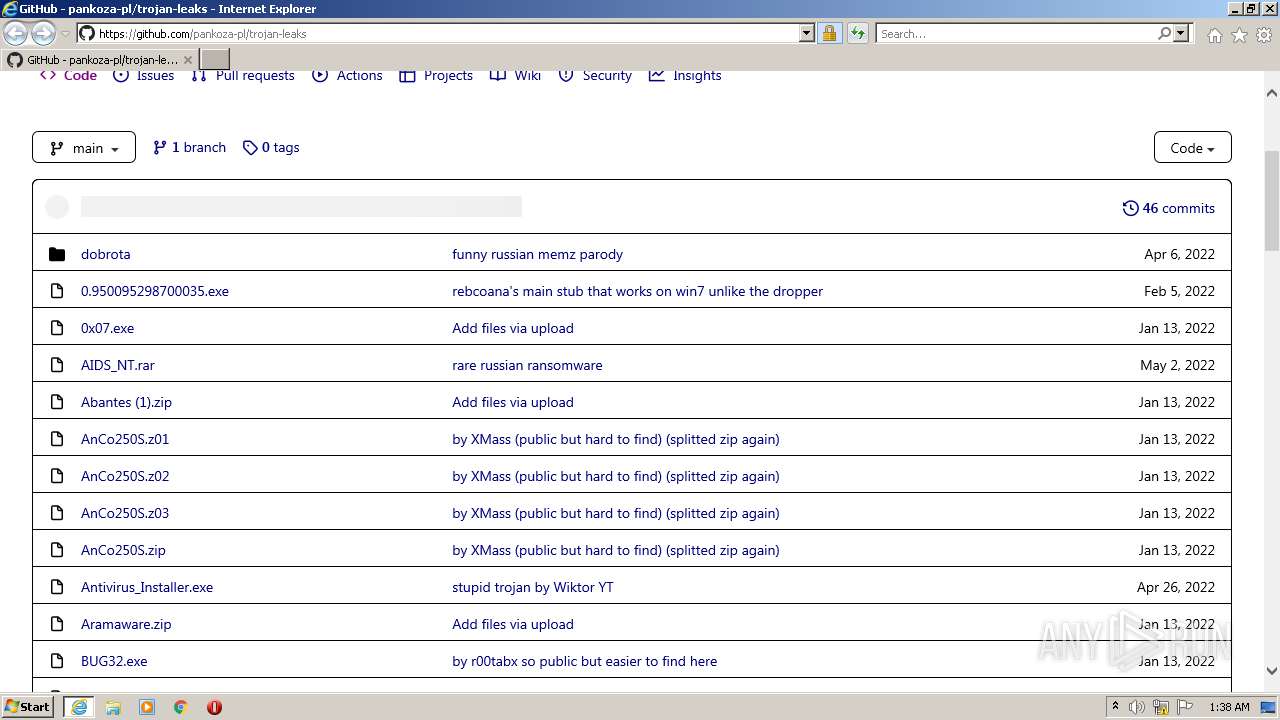The height and width of the screenshot is (720, 1280).
Task: Open the Projects tab
Action: [436, 75]
